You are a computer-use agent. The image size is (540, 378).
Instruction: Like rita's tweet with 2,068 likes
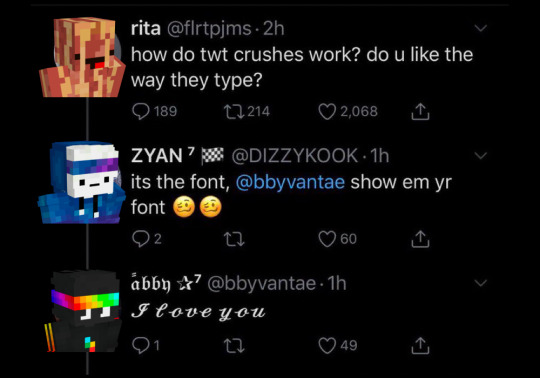(x=327, y=112)
